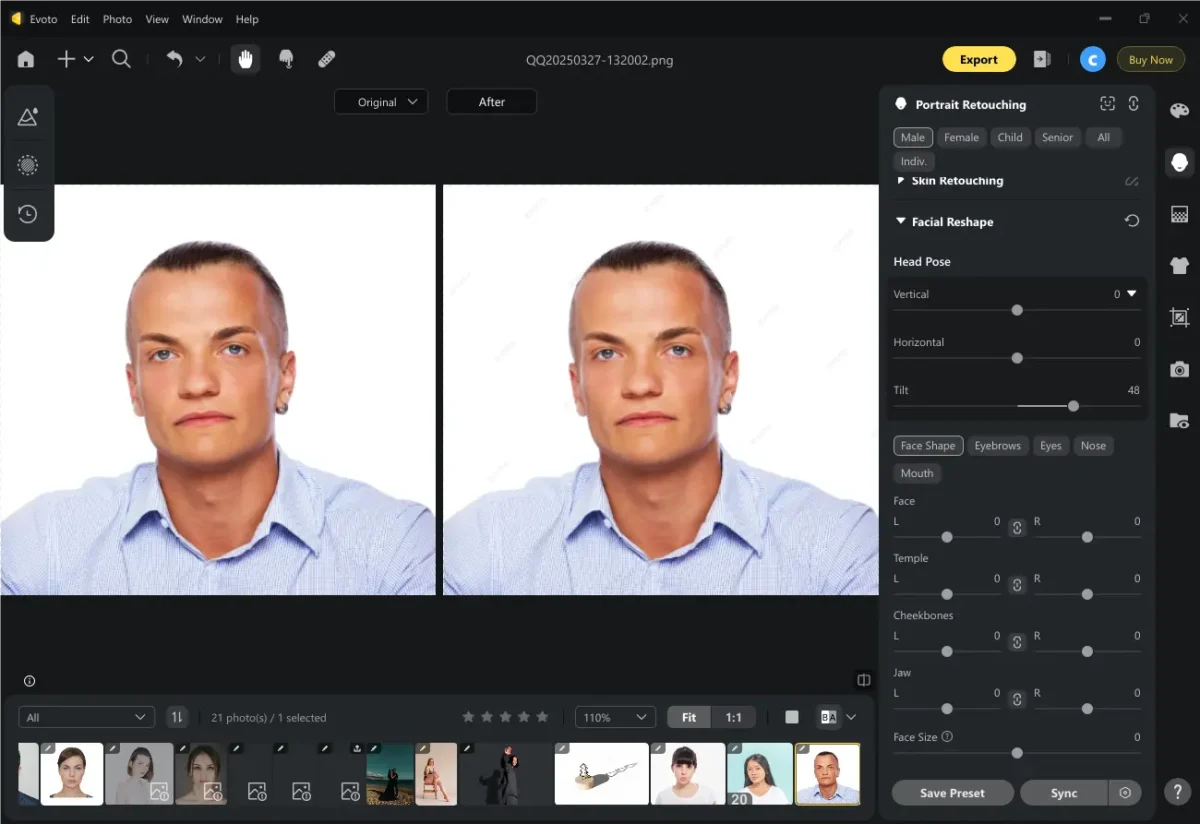Viewport: 1200px width, 824px height.
Task: Click the Fit zoom button
Action: [689, 717]
